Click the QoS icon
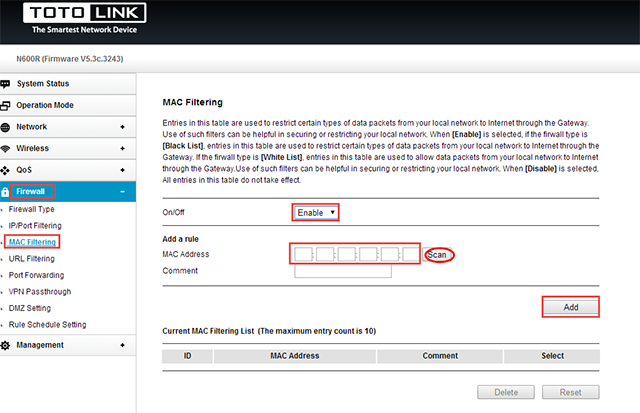This screenshot has width=640, height=413. tap(5, 170)
